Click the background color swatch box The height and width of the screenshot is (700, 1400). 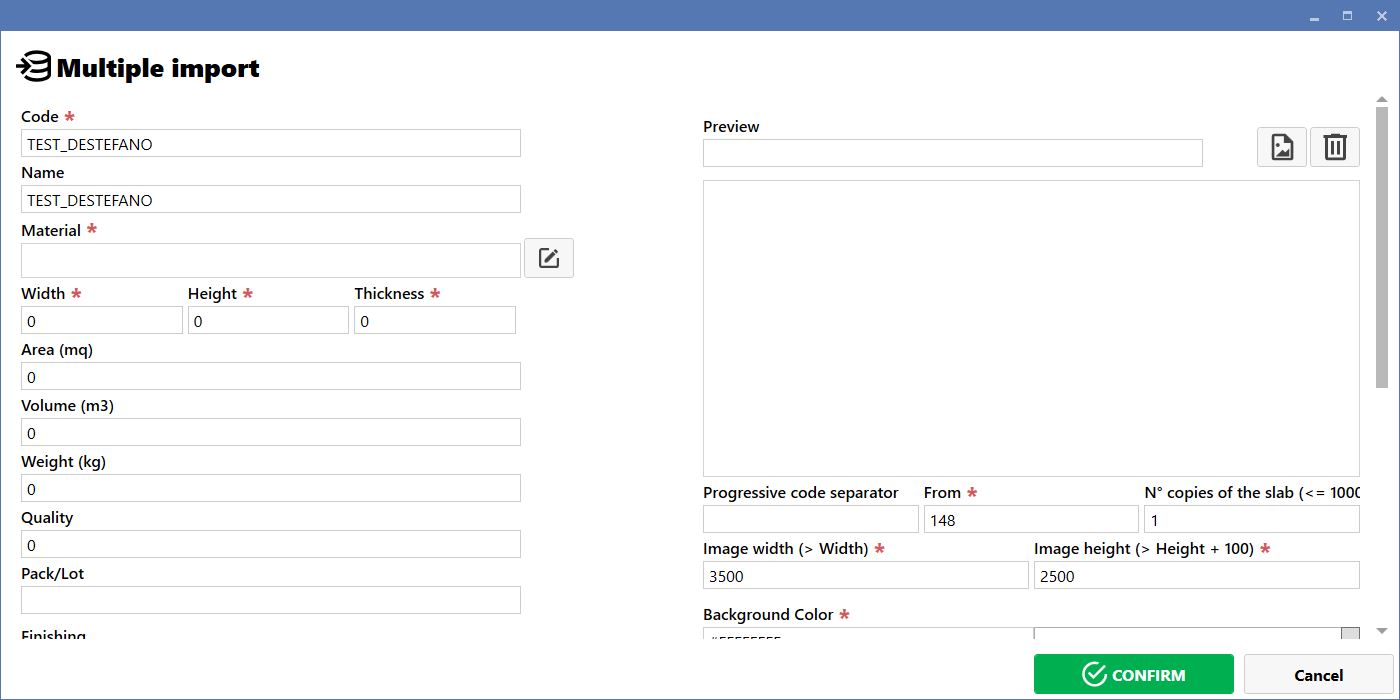click(1187, 633)
